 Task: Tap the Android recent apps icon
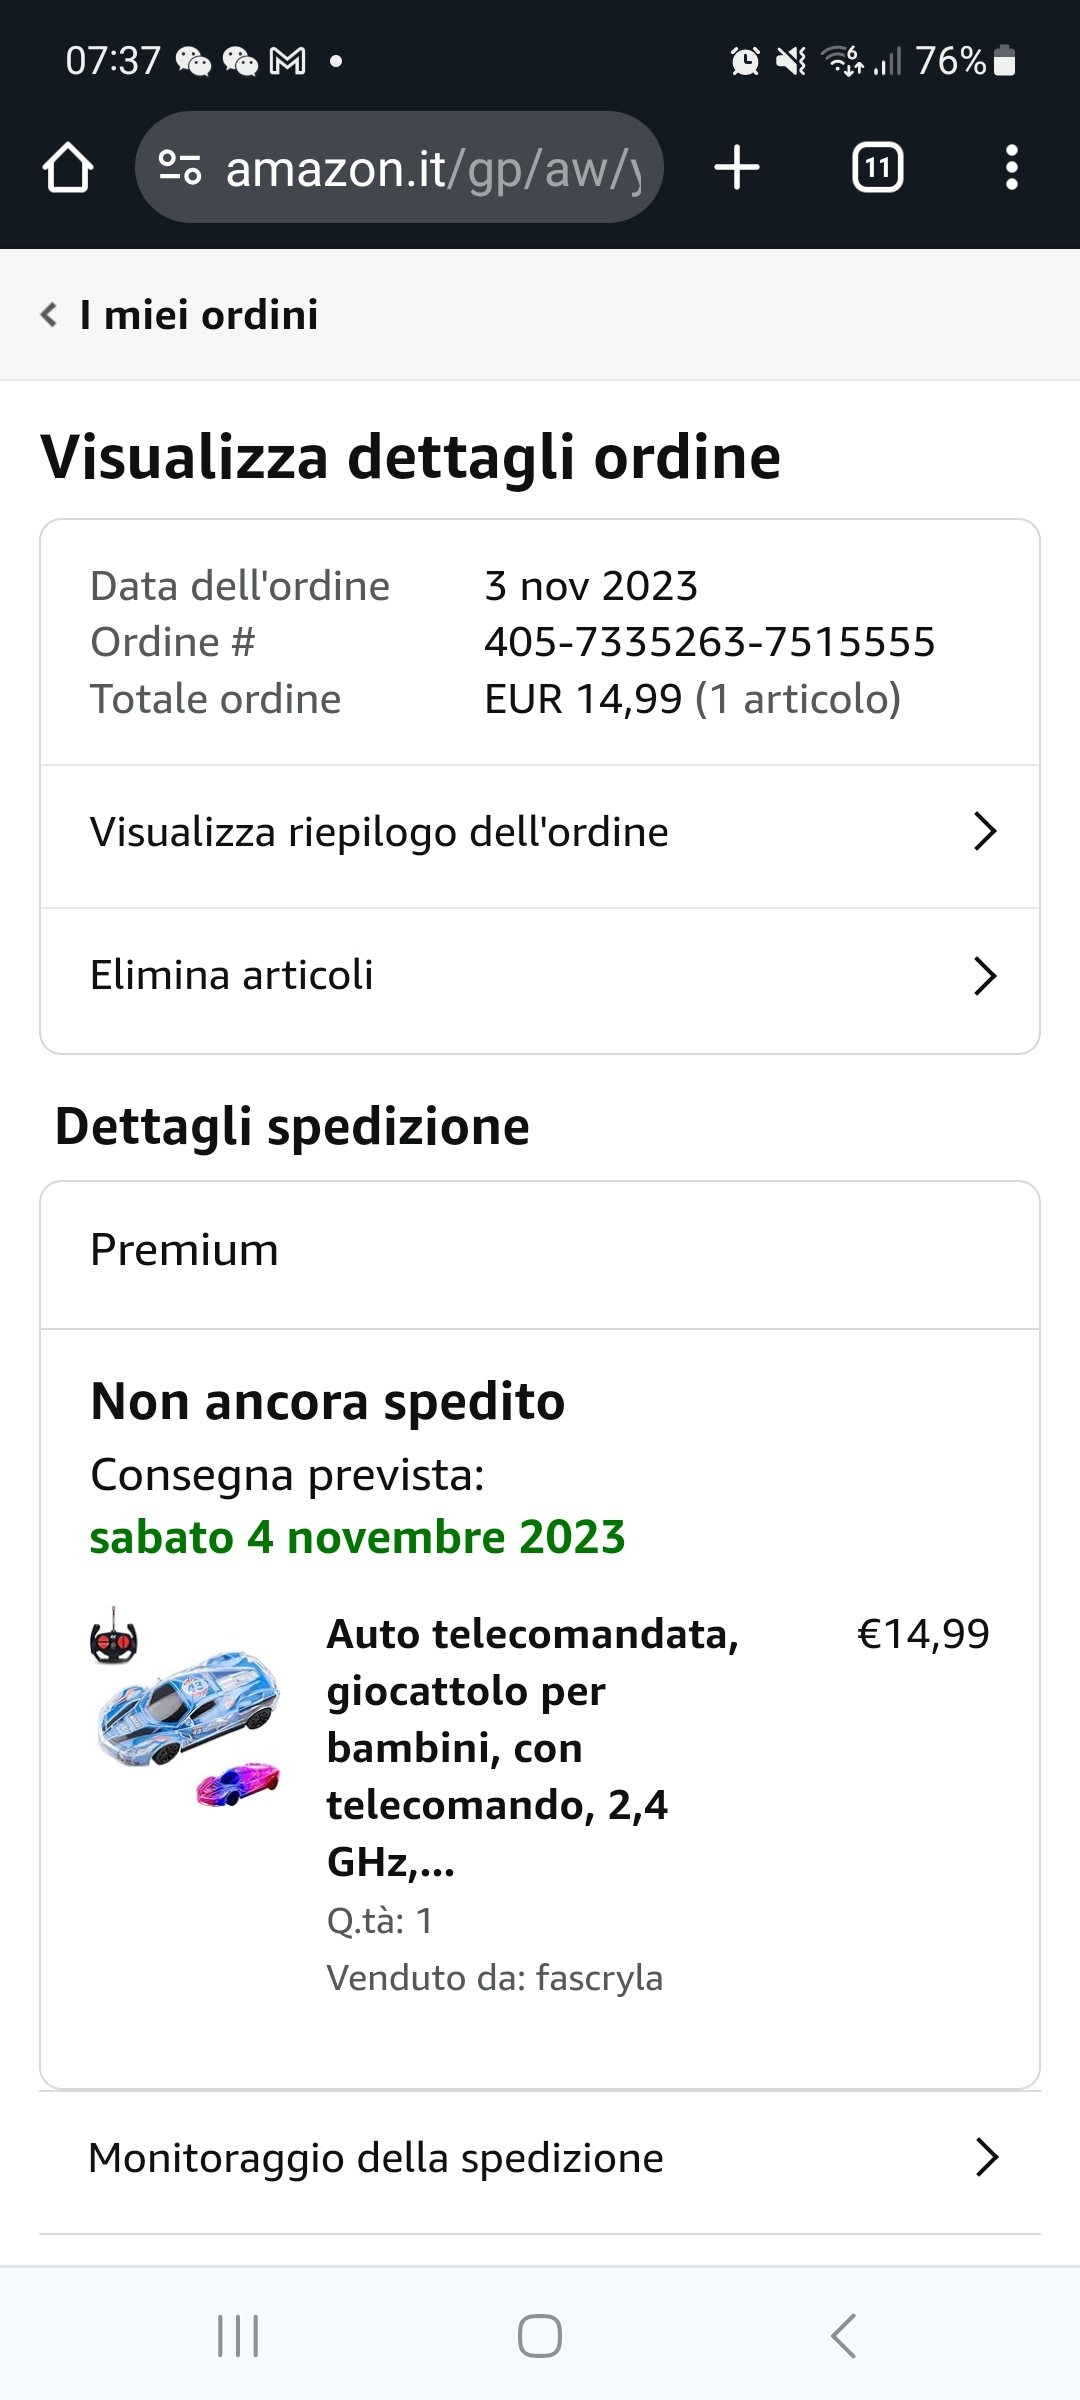pos(238,2336)
